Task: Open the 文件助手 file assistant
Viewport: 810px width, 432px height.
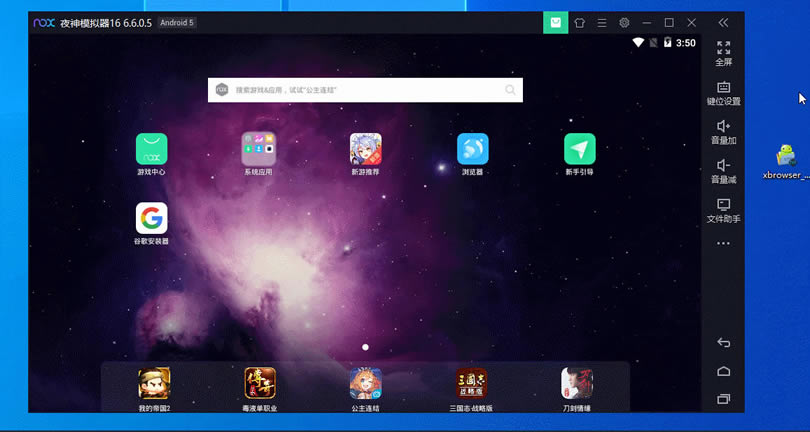Action: pos(723,209)
